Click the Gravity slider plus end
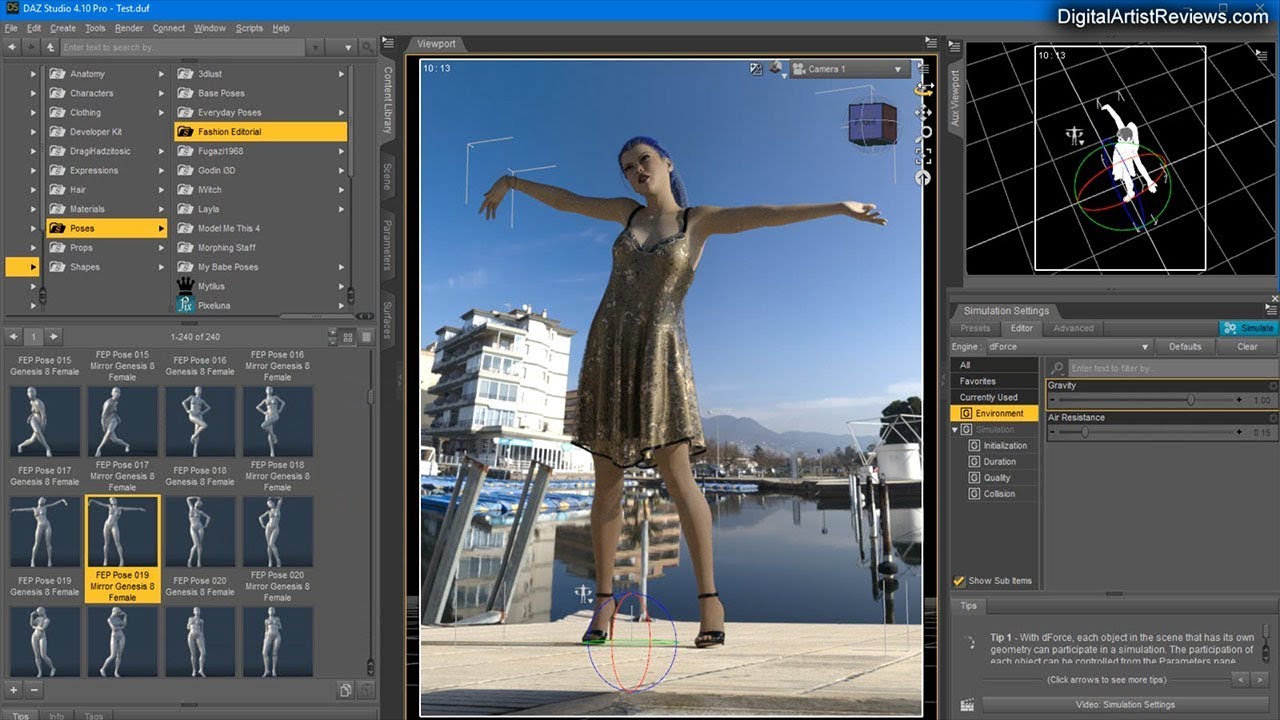This screenshot has height=720, width=1280. point(1239,400)
